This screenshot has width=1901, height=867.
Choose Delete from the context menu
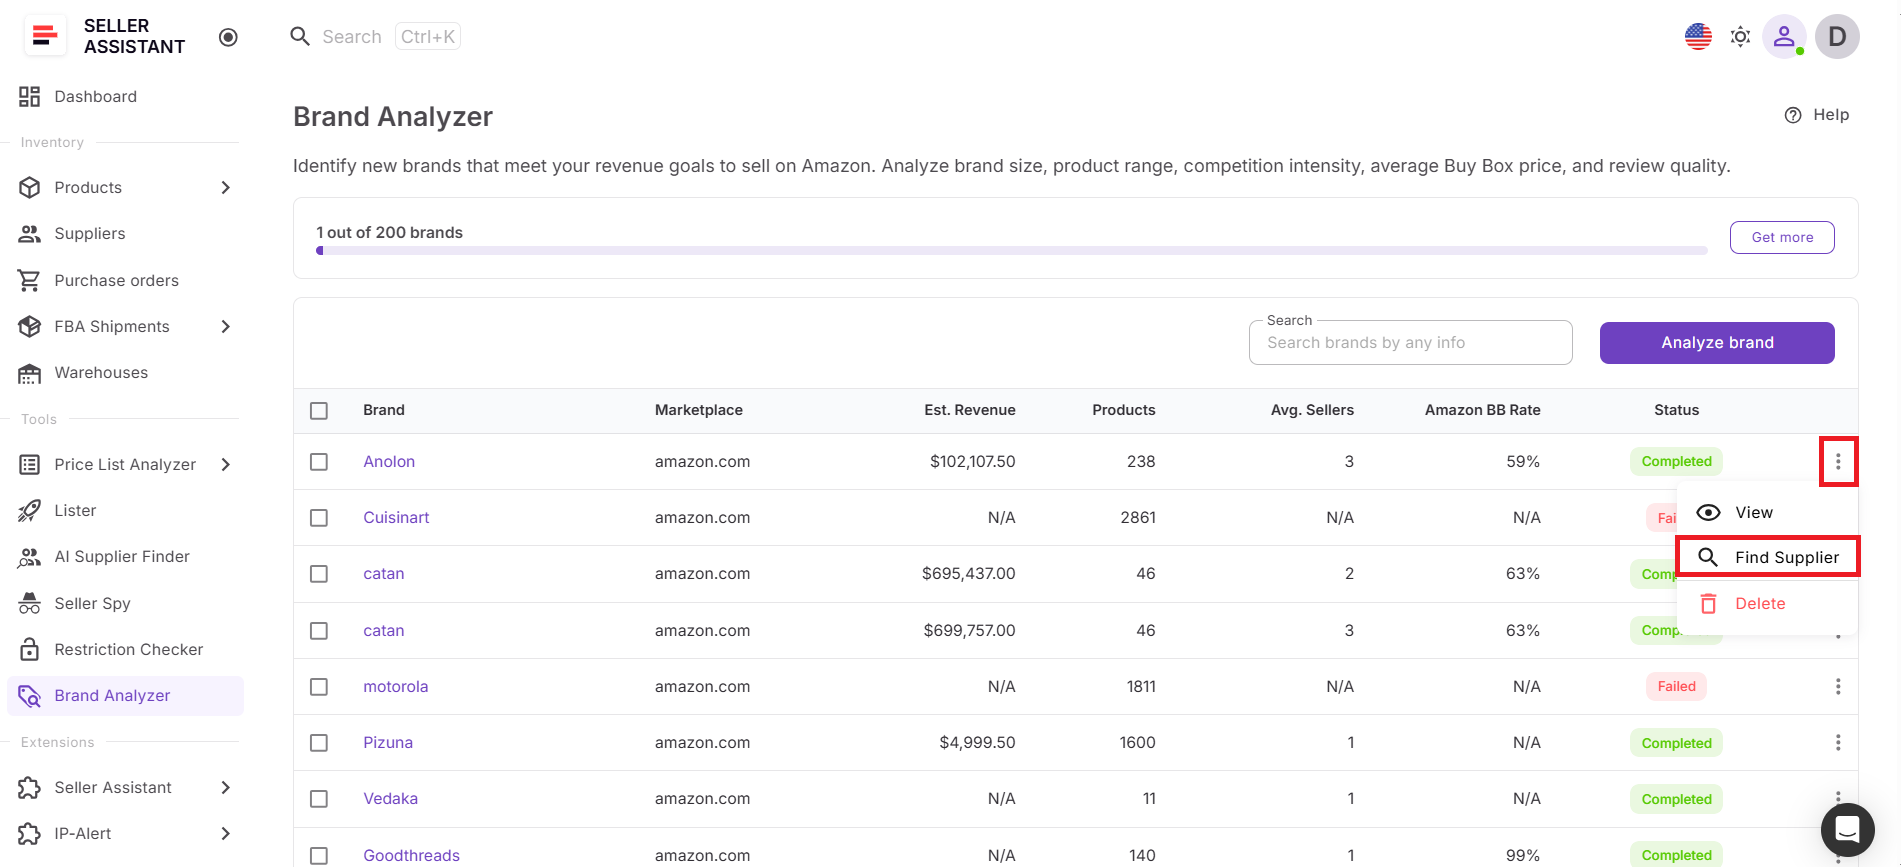point(1767,604)
